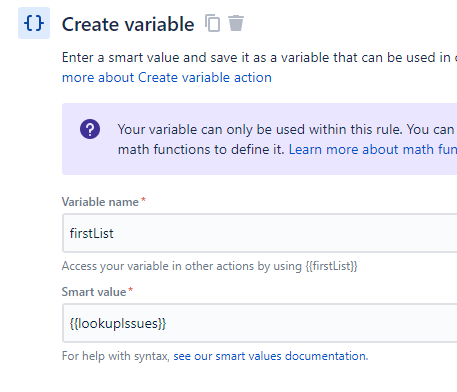Focus the Variable name field containing firstList
Viewport: 457px width, 392px height.
260,233
